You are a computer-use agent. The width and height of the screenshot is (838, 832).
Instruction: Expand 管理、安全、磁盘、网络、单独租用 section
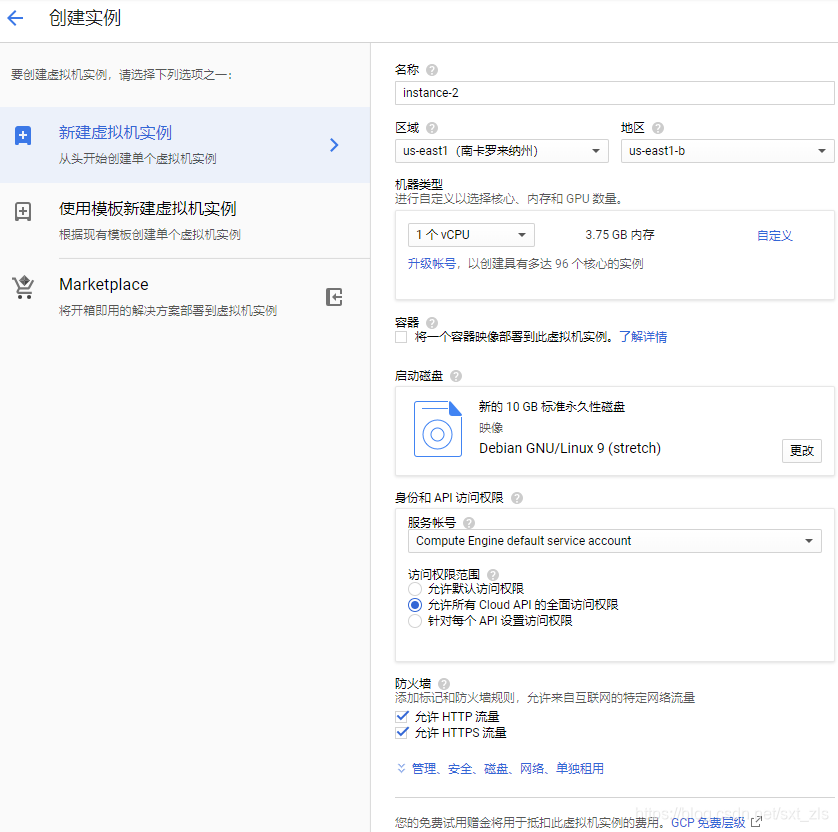coord(500,768)
